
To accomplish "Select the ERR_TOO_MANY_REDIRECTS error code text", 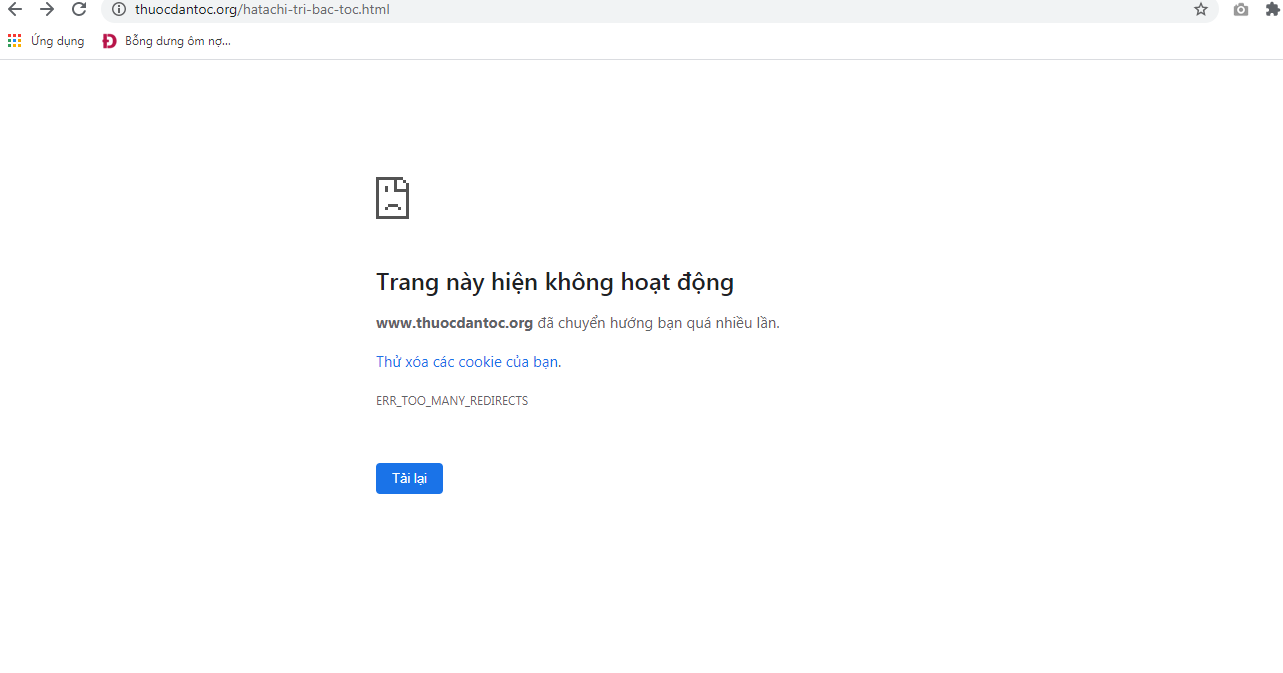I will tap(452, 401).
